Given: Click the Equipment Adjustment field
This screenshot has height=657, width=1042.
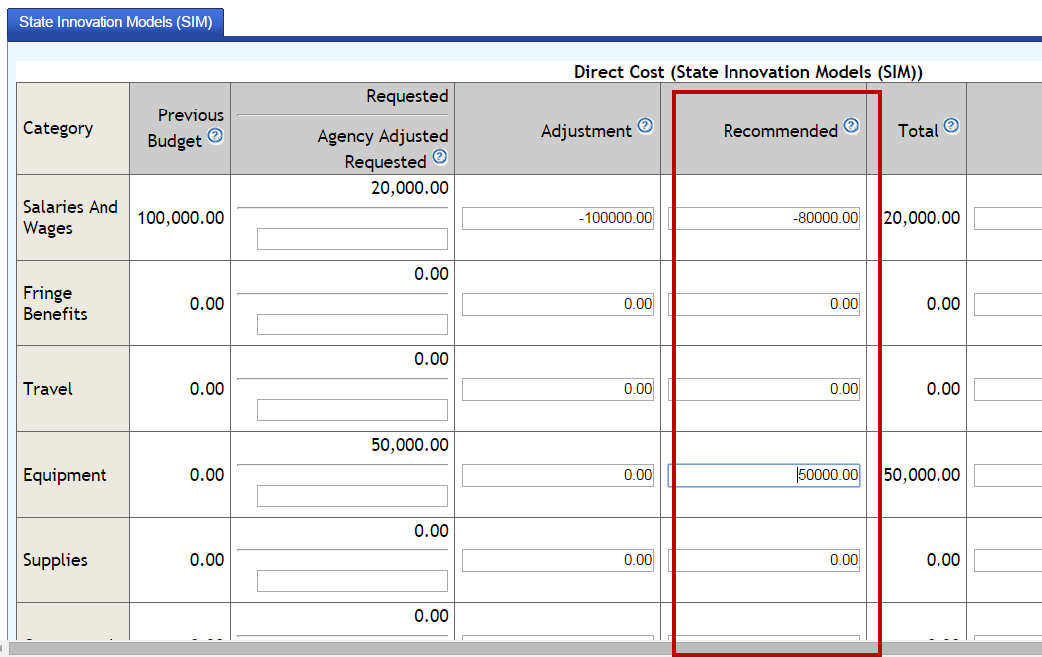Looking at the screenshot, I should point(558,476).
